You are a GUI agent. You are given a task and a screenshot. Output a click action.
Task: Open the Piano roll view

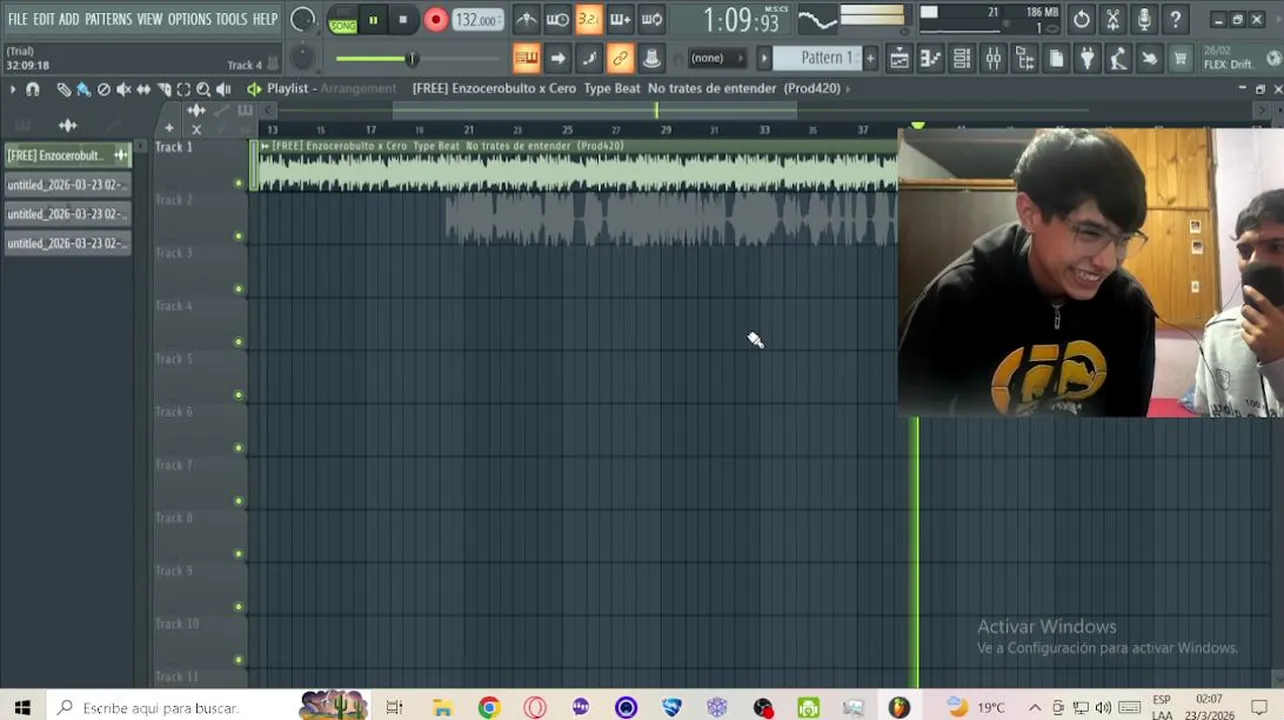click(x=930, y=59)
